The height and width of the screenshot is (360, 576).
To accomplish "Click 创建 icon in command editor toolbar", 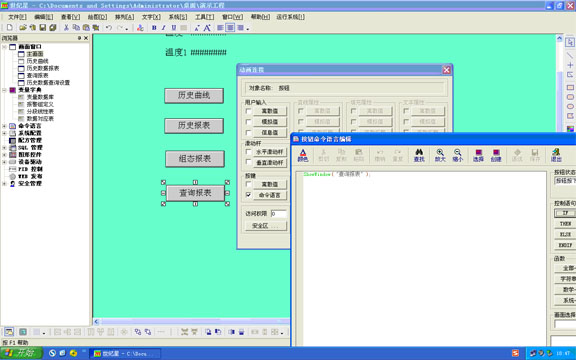I will [496, 155].
